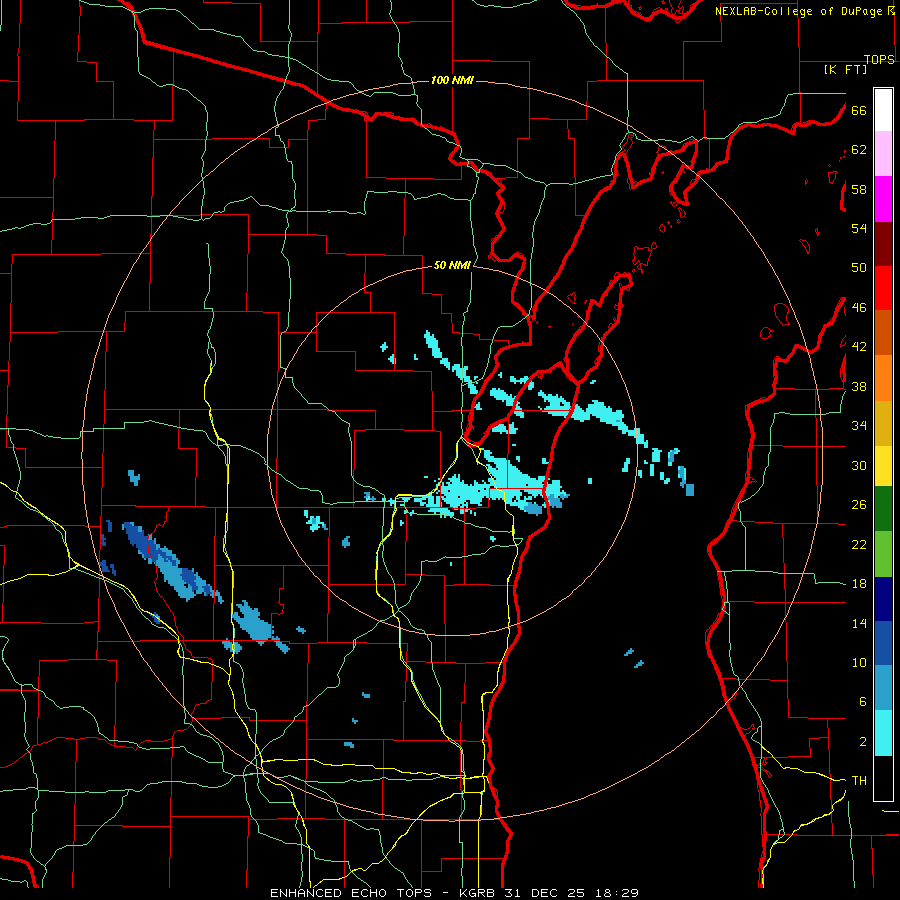The width and height of the screenshot is (900, 900).
Task: Click the black threshold swatch at legend bottom
Action: tap(883, 778)
